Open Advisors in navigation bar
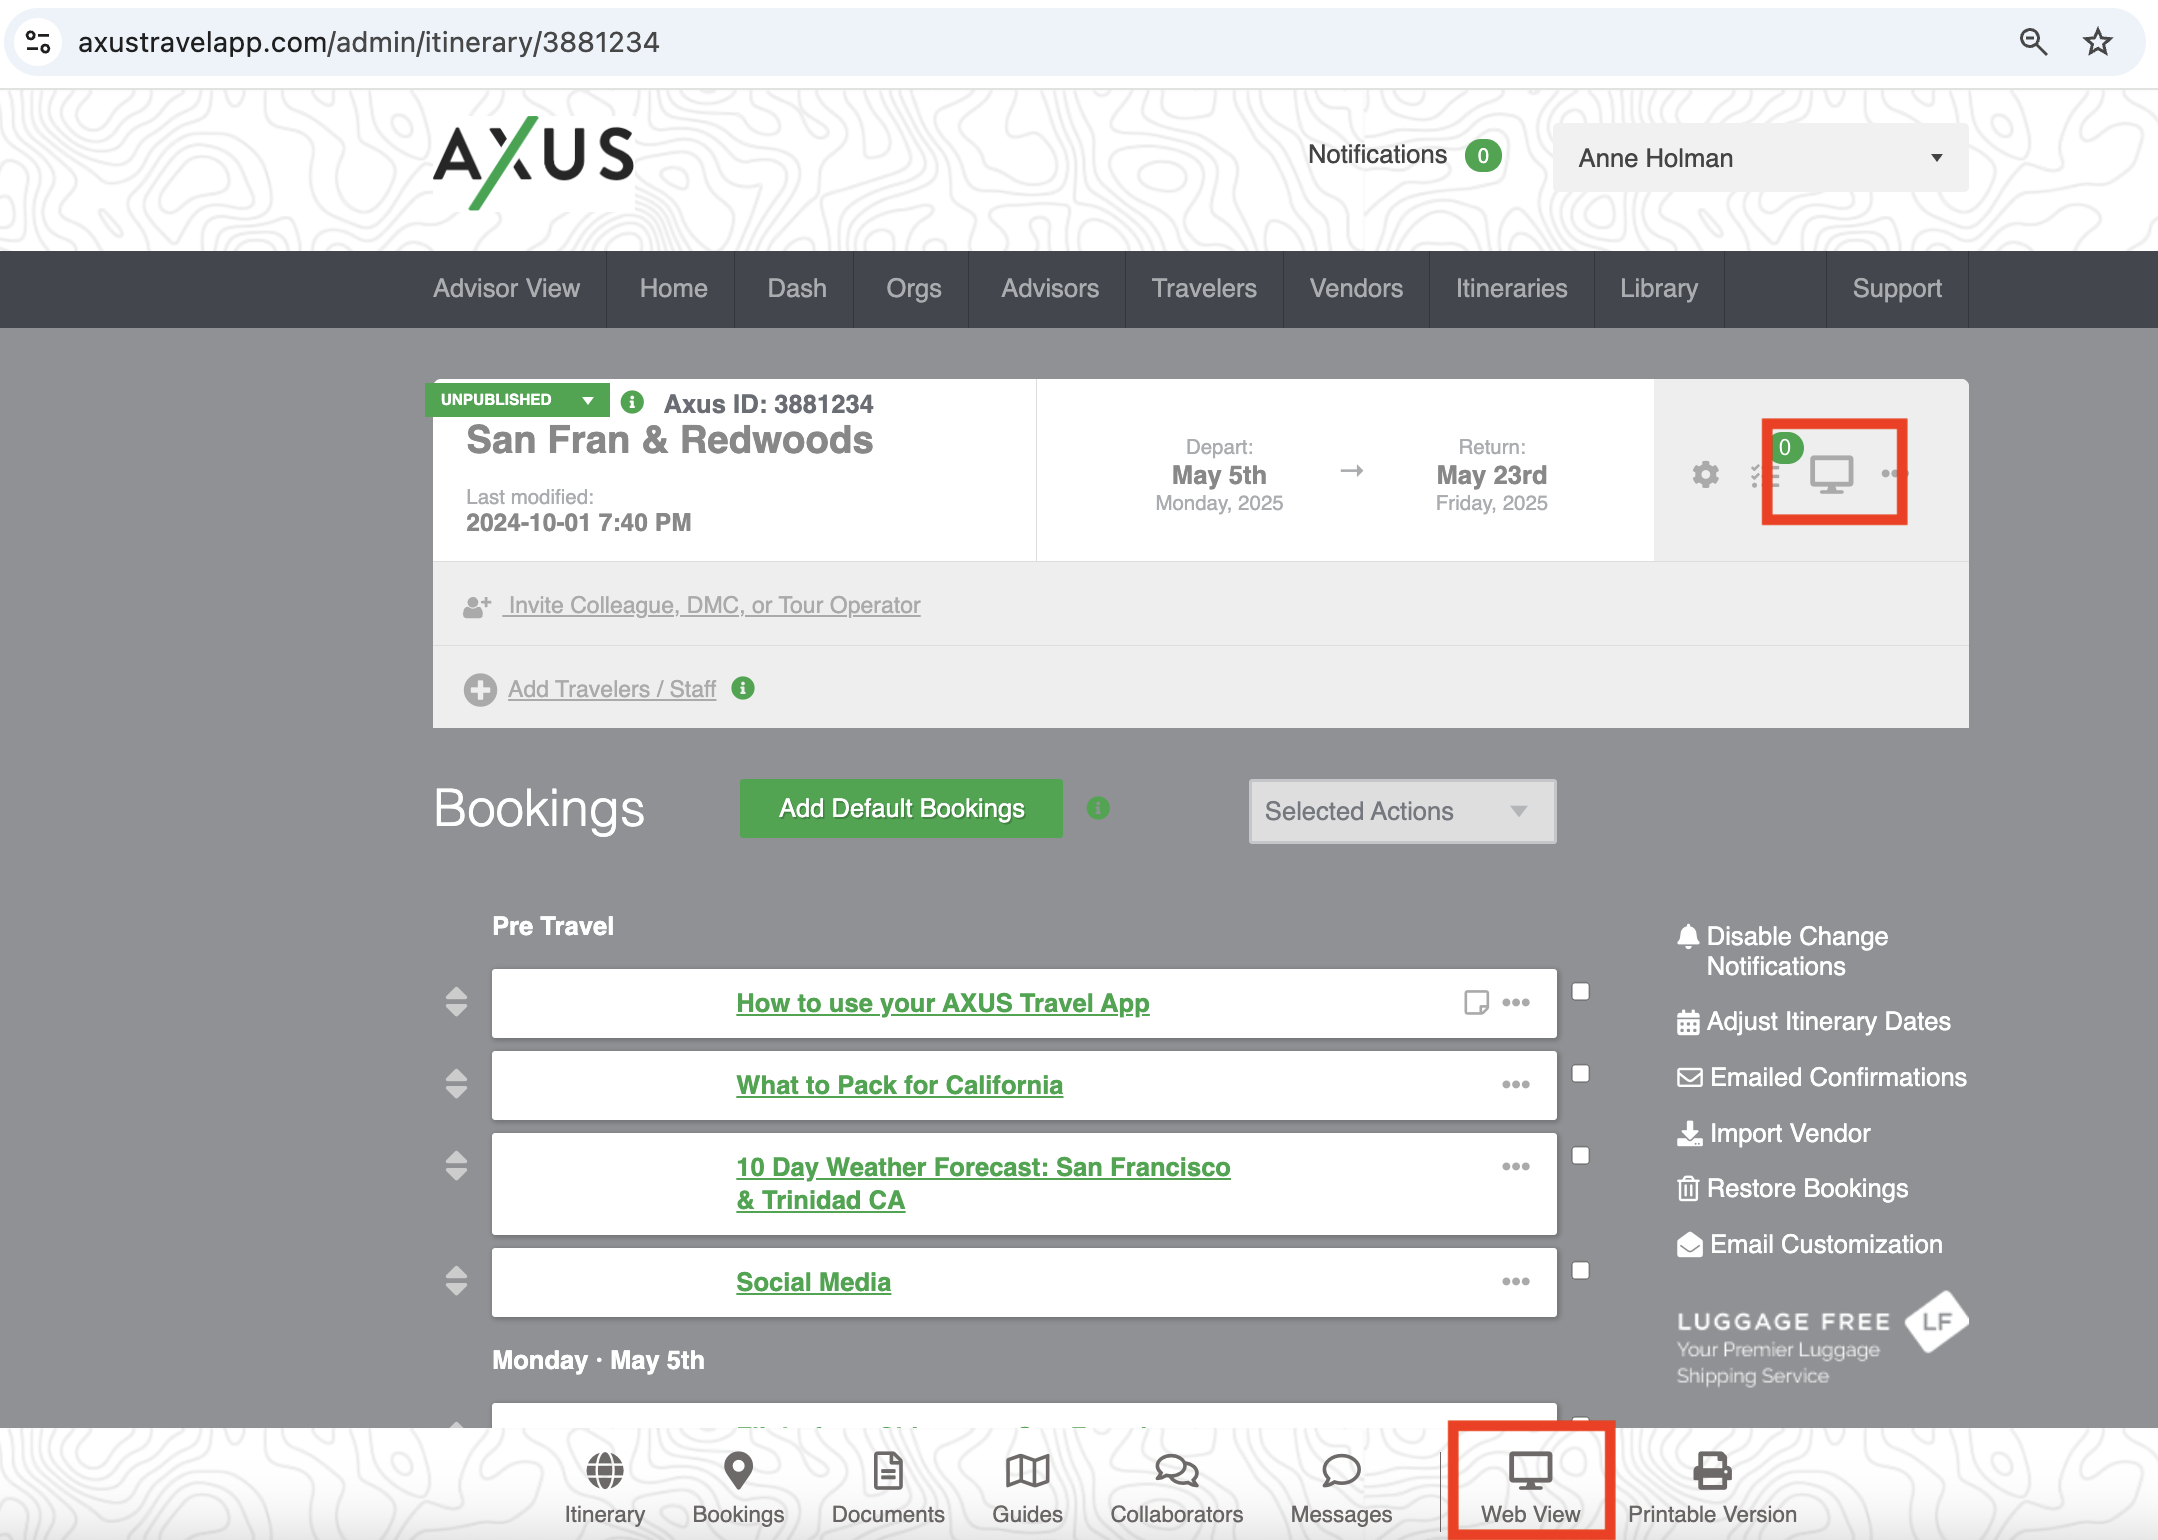Viewport: 2158px width, 1540px height. tap(1050, 288)
